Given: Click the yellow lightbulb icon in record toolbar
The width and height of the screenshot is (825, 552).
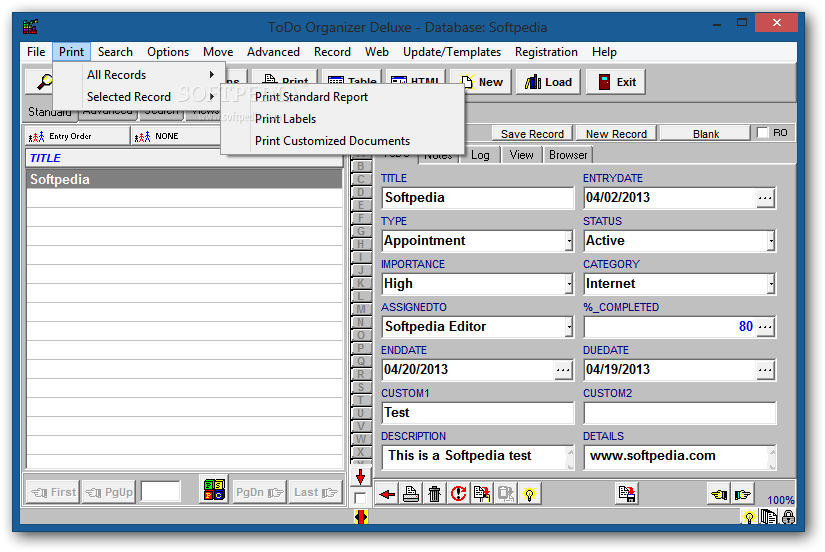Looking at the screenshot, I should click(x=529, y=494).
